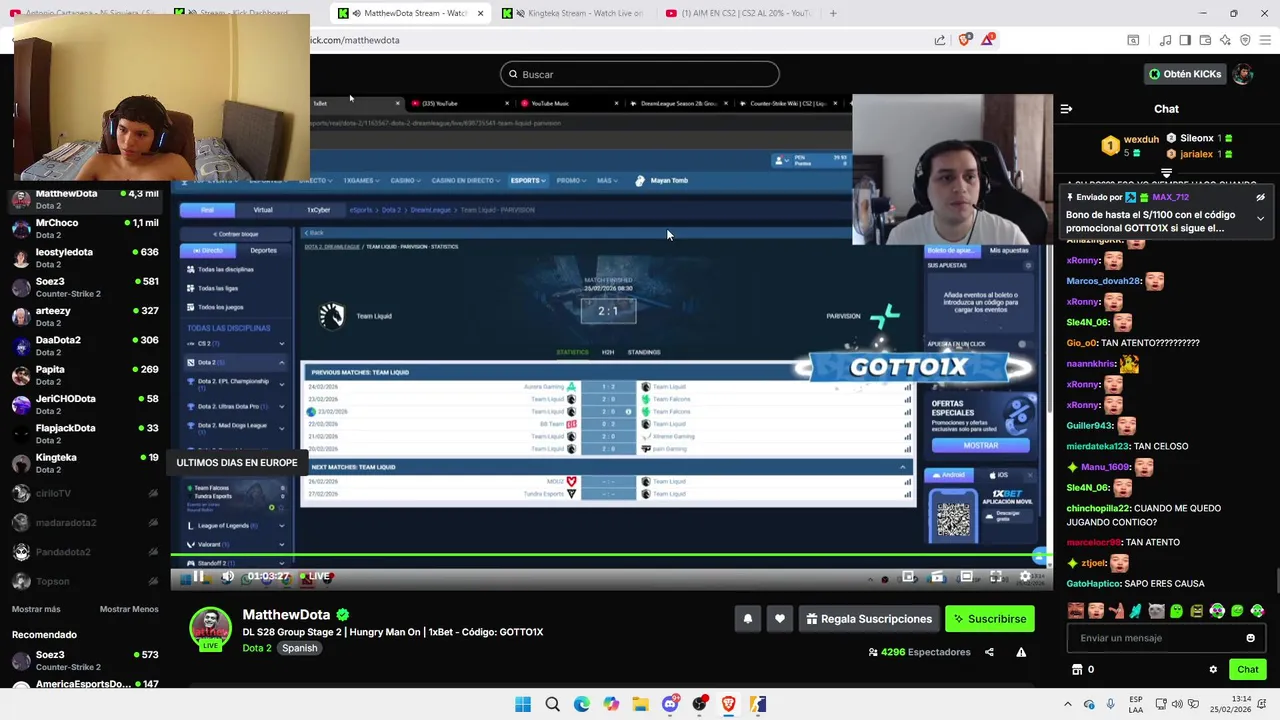The width and height of the screenshot is (1280, 720).
Task: Select Virtual tab in streamed 1xBet page
Action: (263, 210)
